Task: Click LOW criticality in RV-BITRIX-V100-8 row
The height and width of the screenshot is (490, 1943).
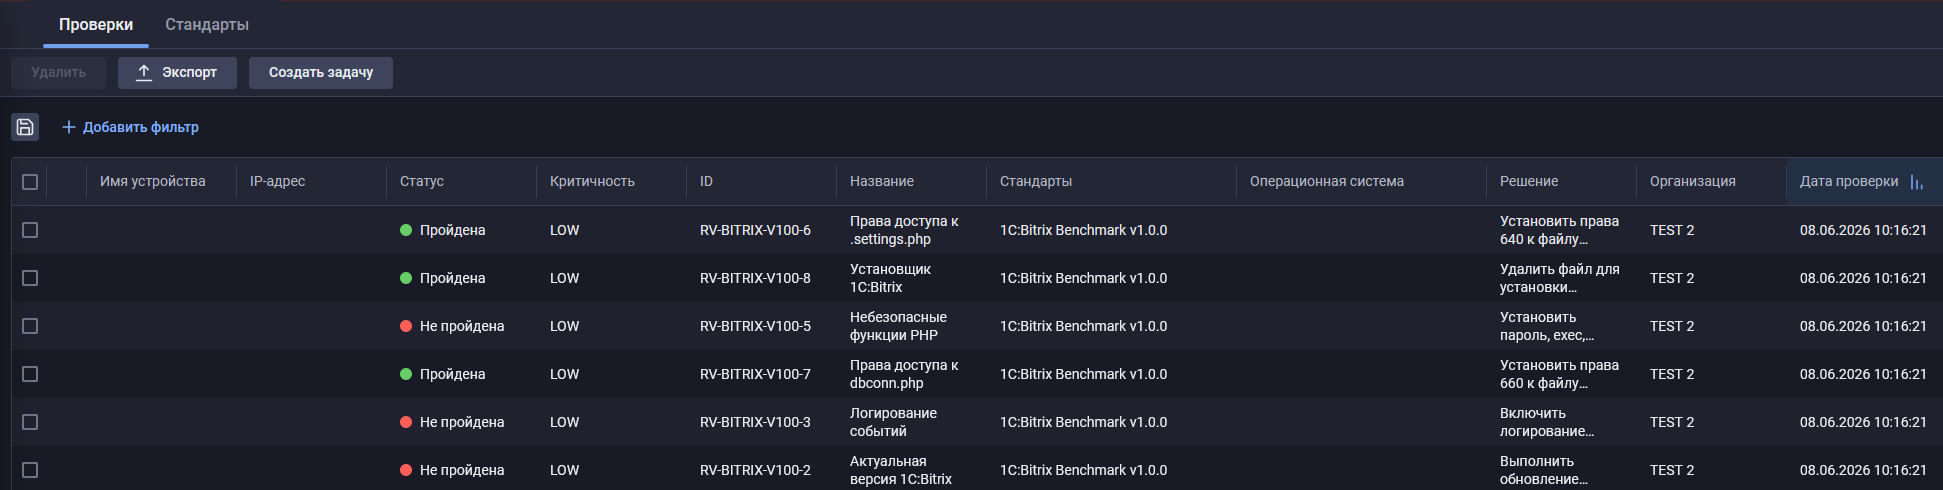Action: [x=564, y=278]
